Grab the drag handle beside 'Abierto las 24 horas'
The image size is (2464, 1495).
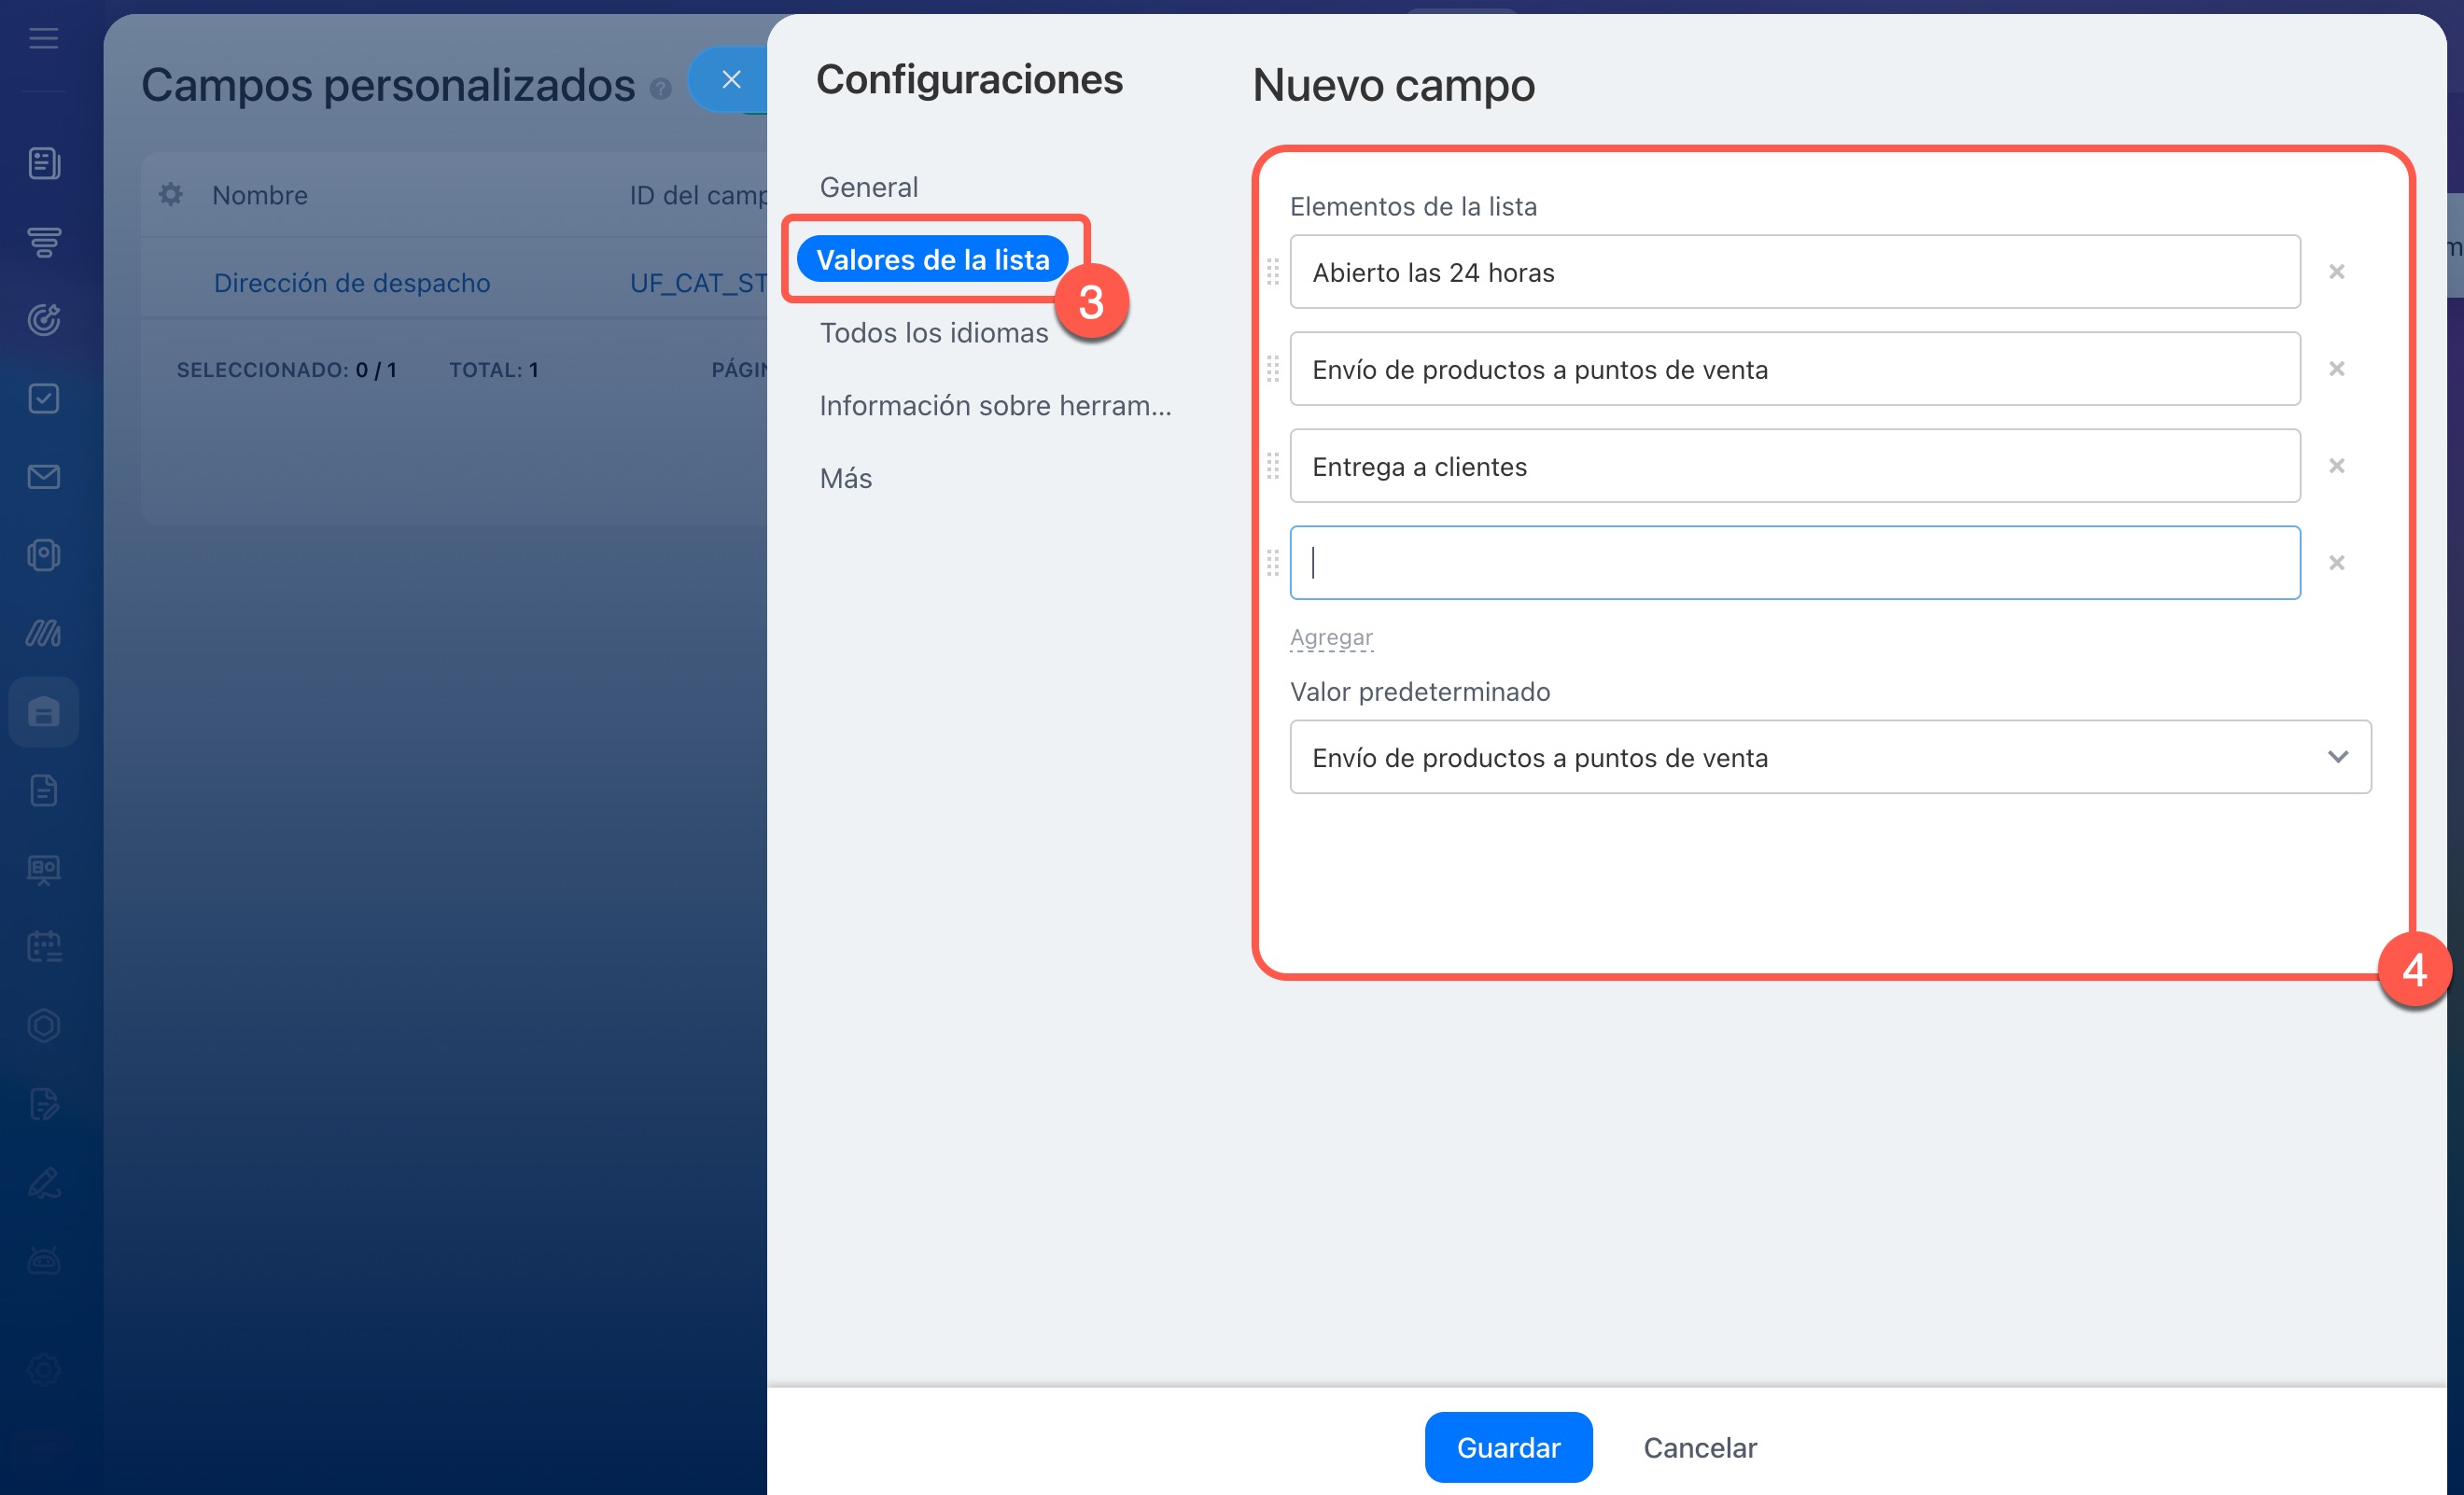click(x=1273, y=272)
